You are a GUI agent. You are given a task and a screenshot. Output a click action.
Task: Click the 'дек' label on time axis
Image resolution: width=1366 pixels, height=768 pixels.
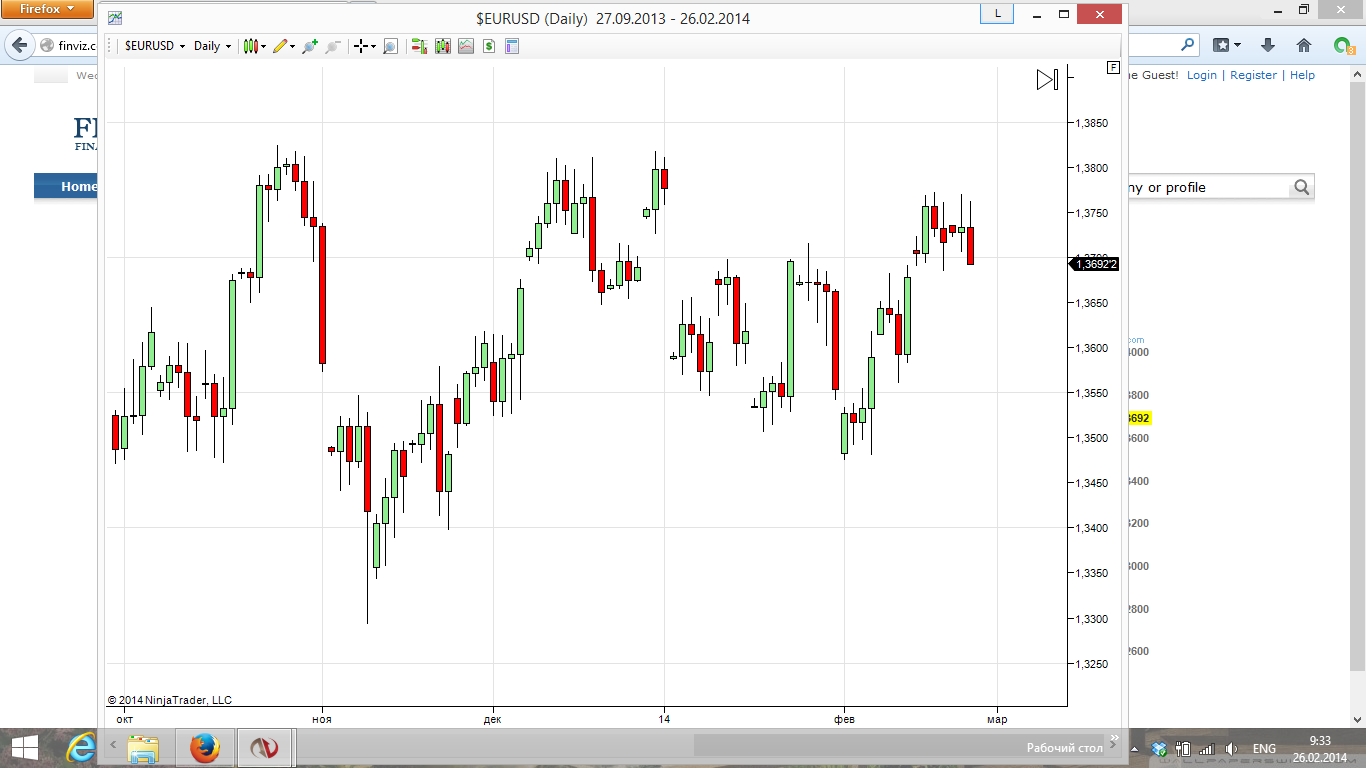(492, 719)
